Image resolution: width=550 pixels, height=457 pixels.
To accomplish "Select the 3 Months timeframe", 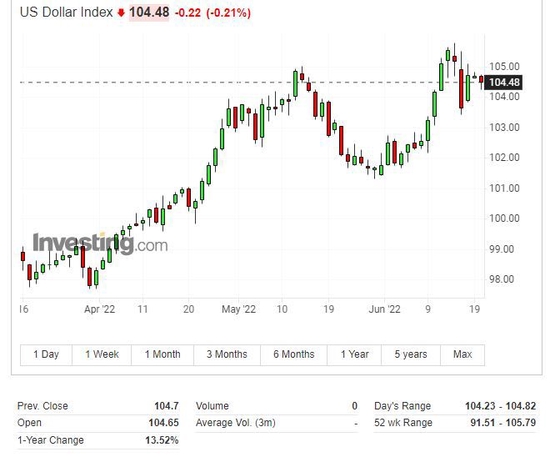I will pos(227,355).
